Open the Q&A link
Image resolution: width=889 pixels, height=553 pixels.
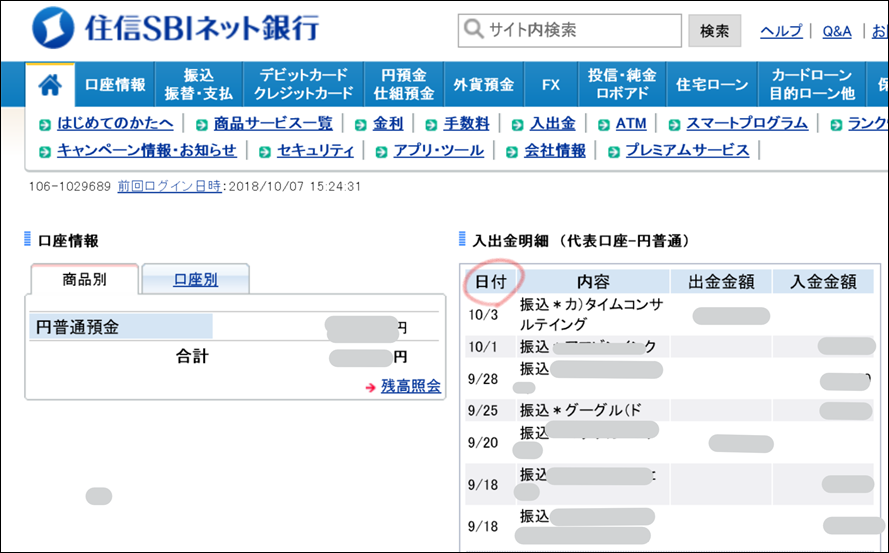pos(837,31)
